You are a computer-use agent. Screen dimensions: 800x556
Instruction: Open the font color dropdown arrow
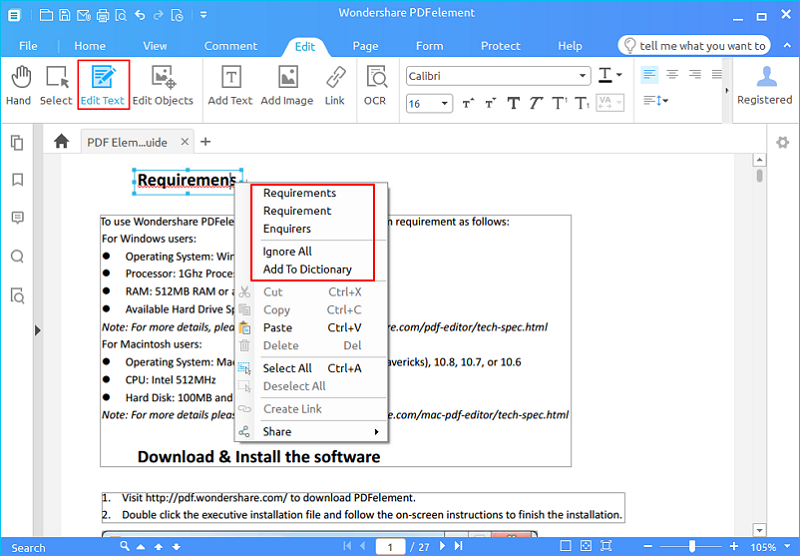coord(619,75)
